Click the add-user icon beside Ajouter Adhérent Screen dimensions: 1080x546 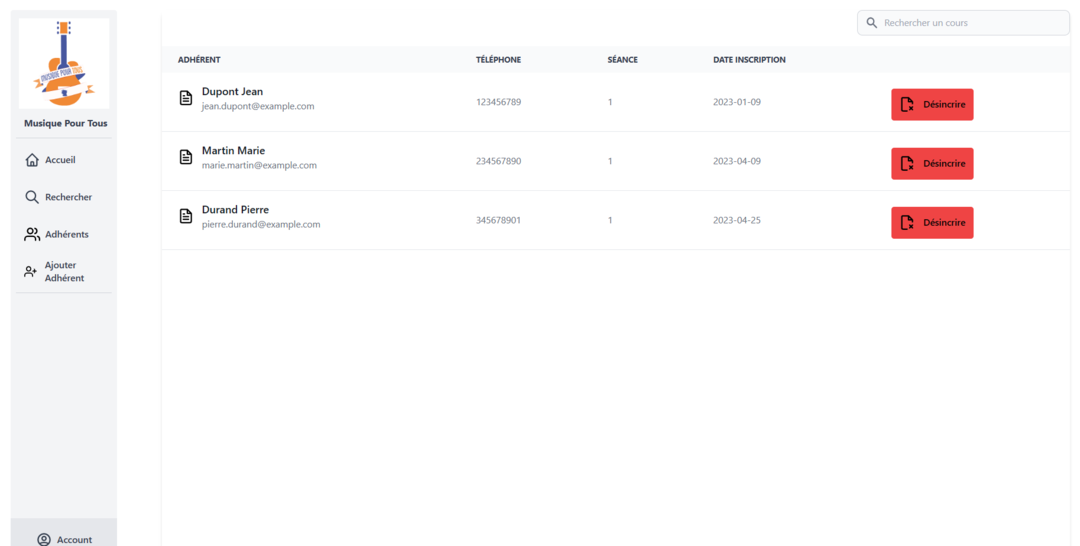(31, 272)
